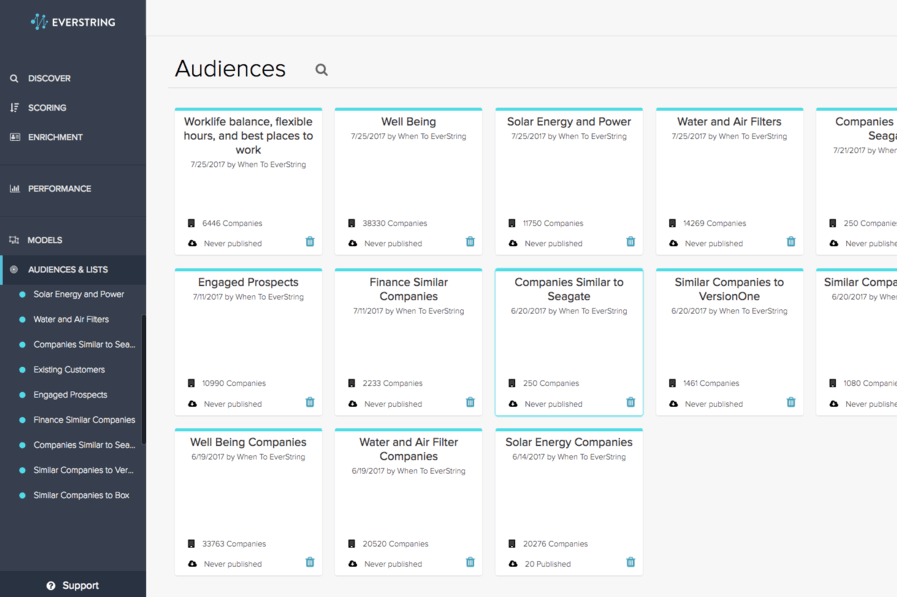Screen dimensions: 897x597
Task: Click the Audiences & Lists target icon
Action: pos(14,269)
